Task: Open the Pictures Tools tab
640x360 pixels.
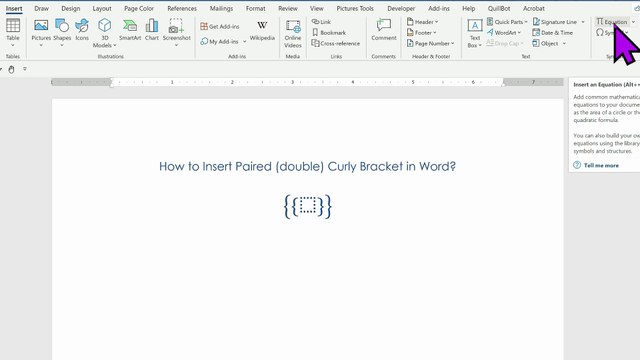Action: pyautogui.click(x=355, y=8)
